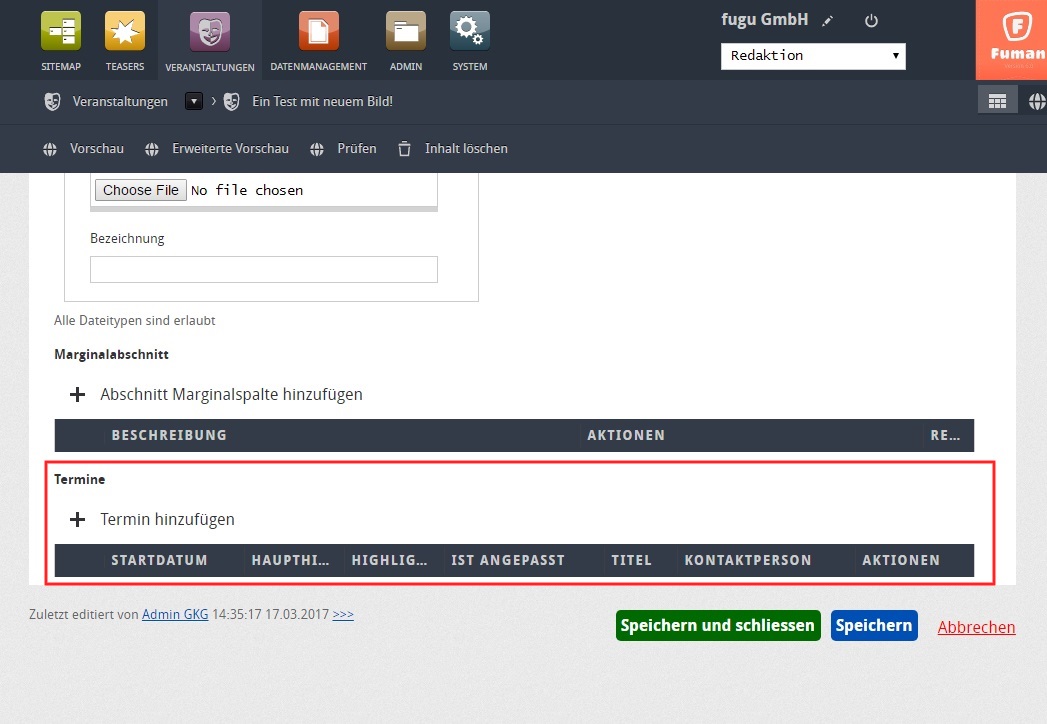Viewport: 1047px width, 724px height.
Task: Select the Veranstaltungen masks icon
Action: pyautogui.click(x=210, y=31)
